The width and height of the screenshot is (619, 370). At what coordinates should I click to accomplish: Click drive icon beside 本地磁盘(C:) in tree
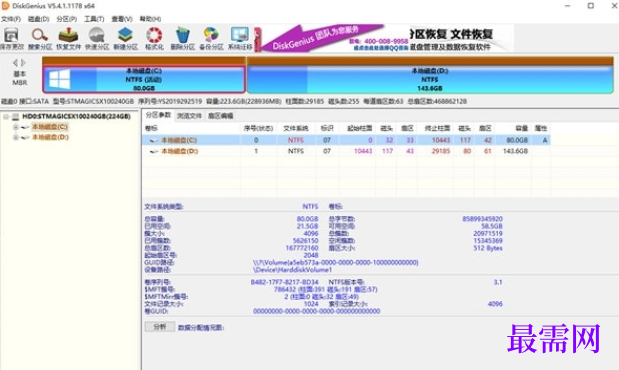click(25, 127)
